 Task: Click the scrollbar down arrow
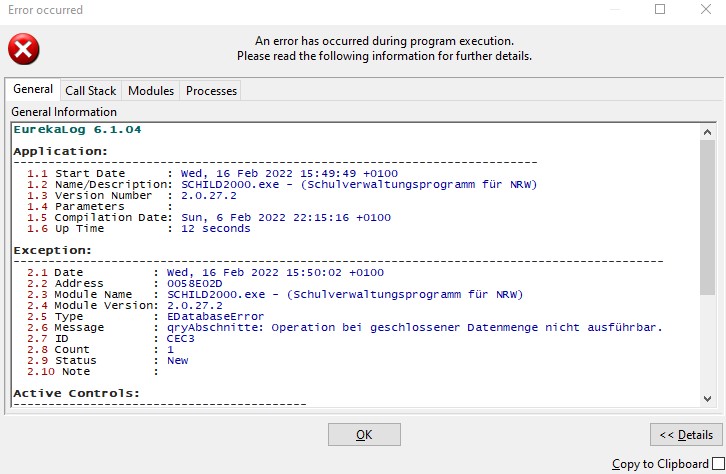tap(707, 399)
